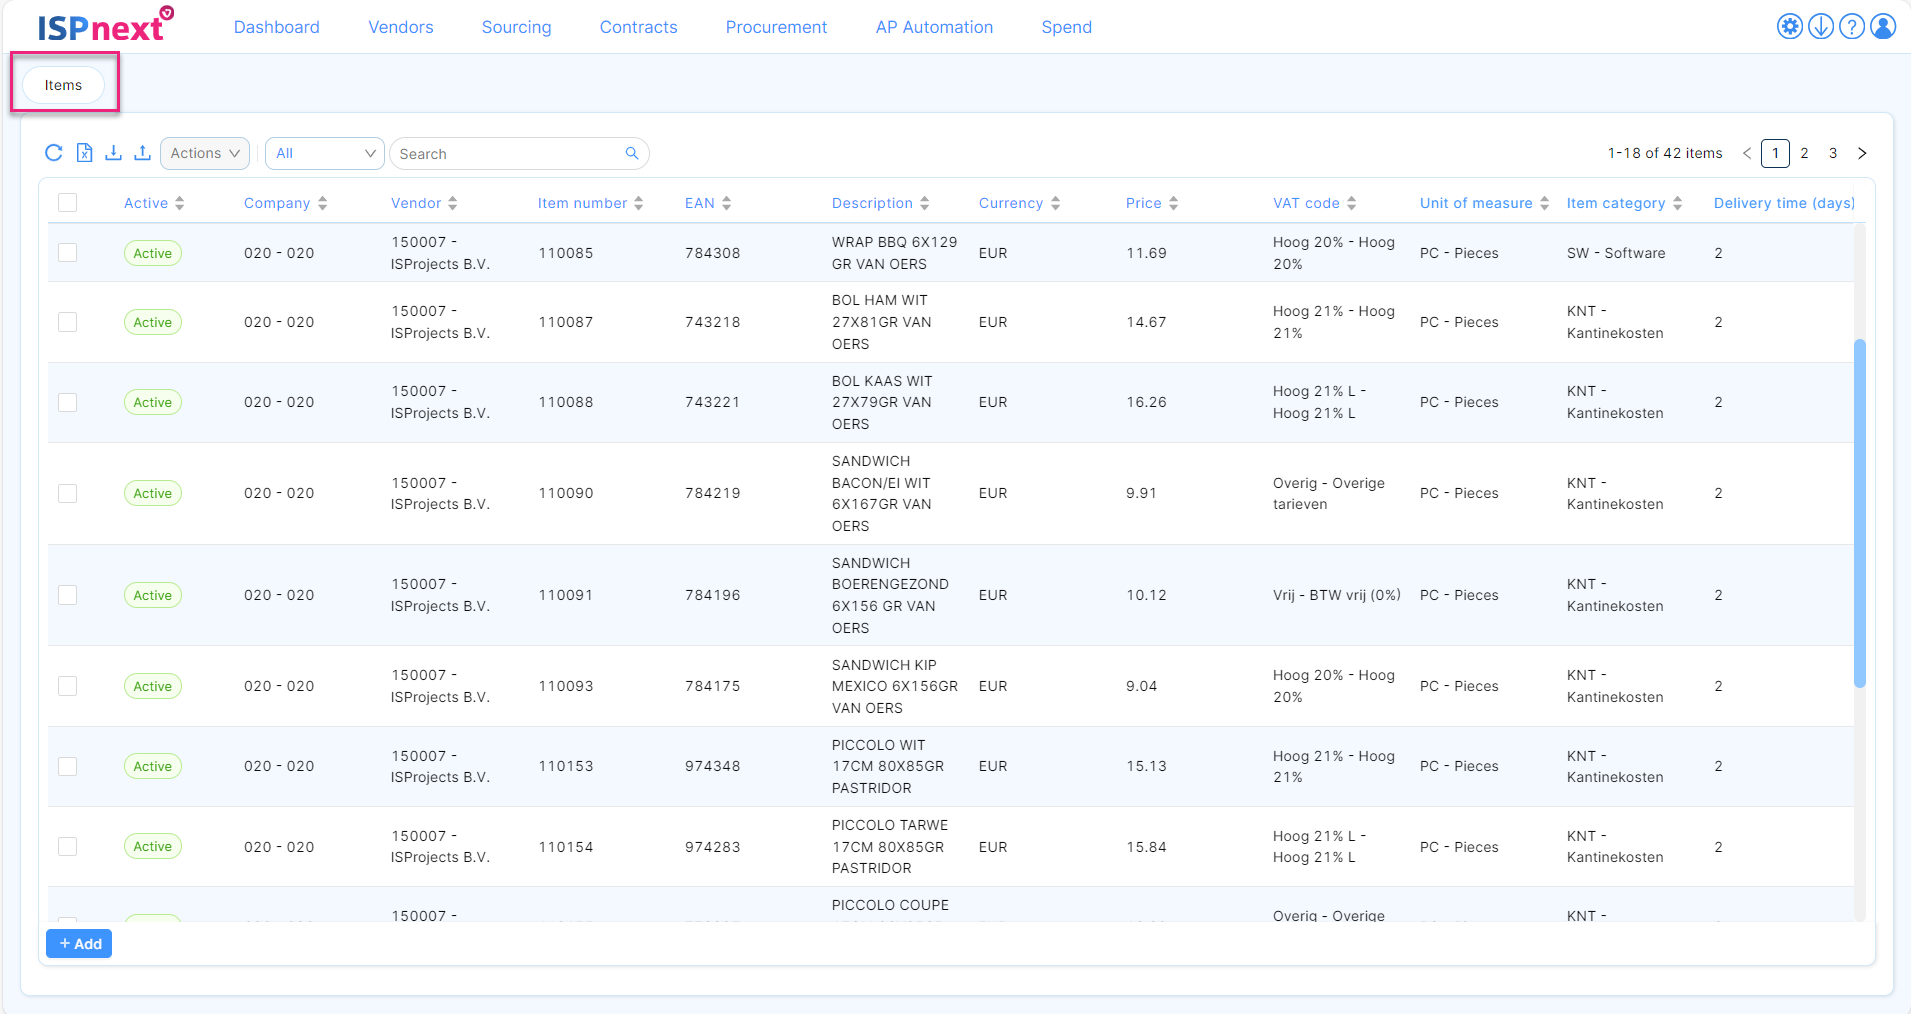Click the Add button
This screenshot has height=1014, width=1911.
click(79, 944)
